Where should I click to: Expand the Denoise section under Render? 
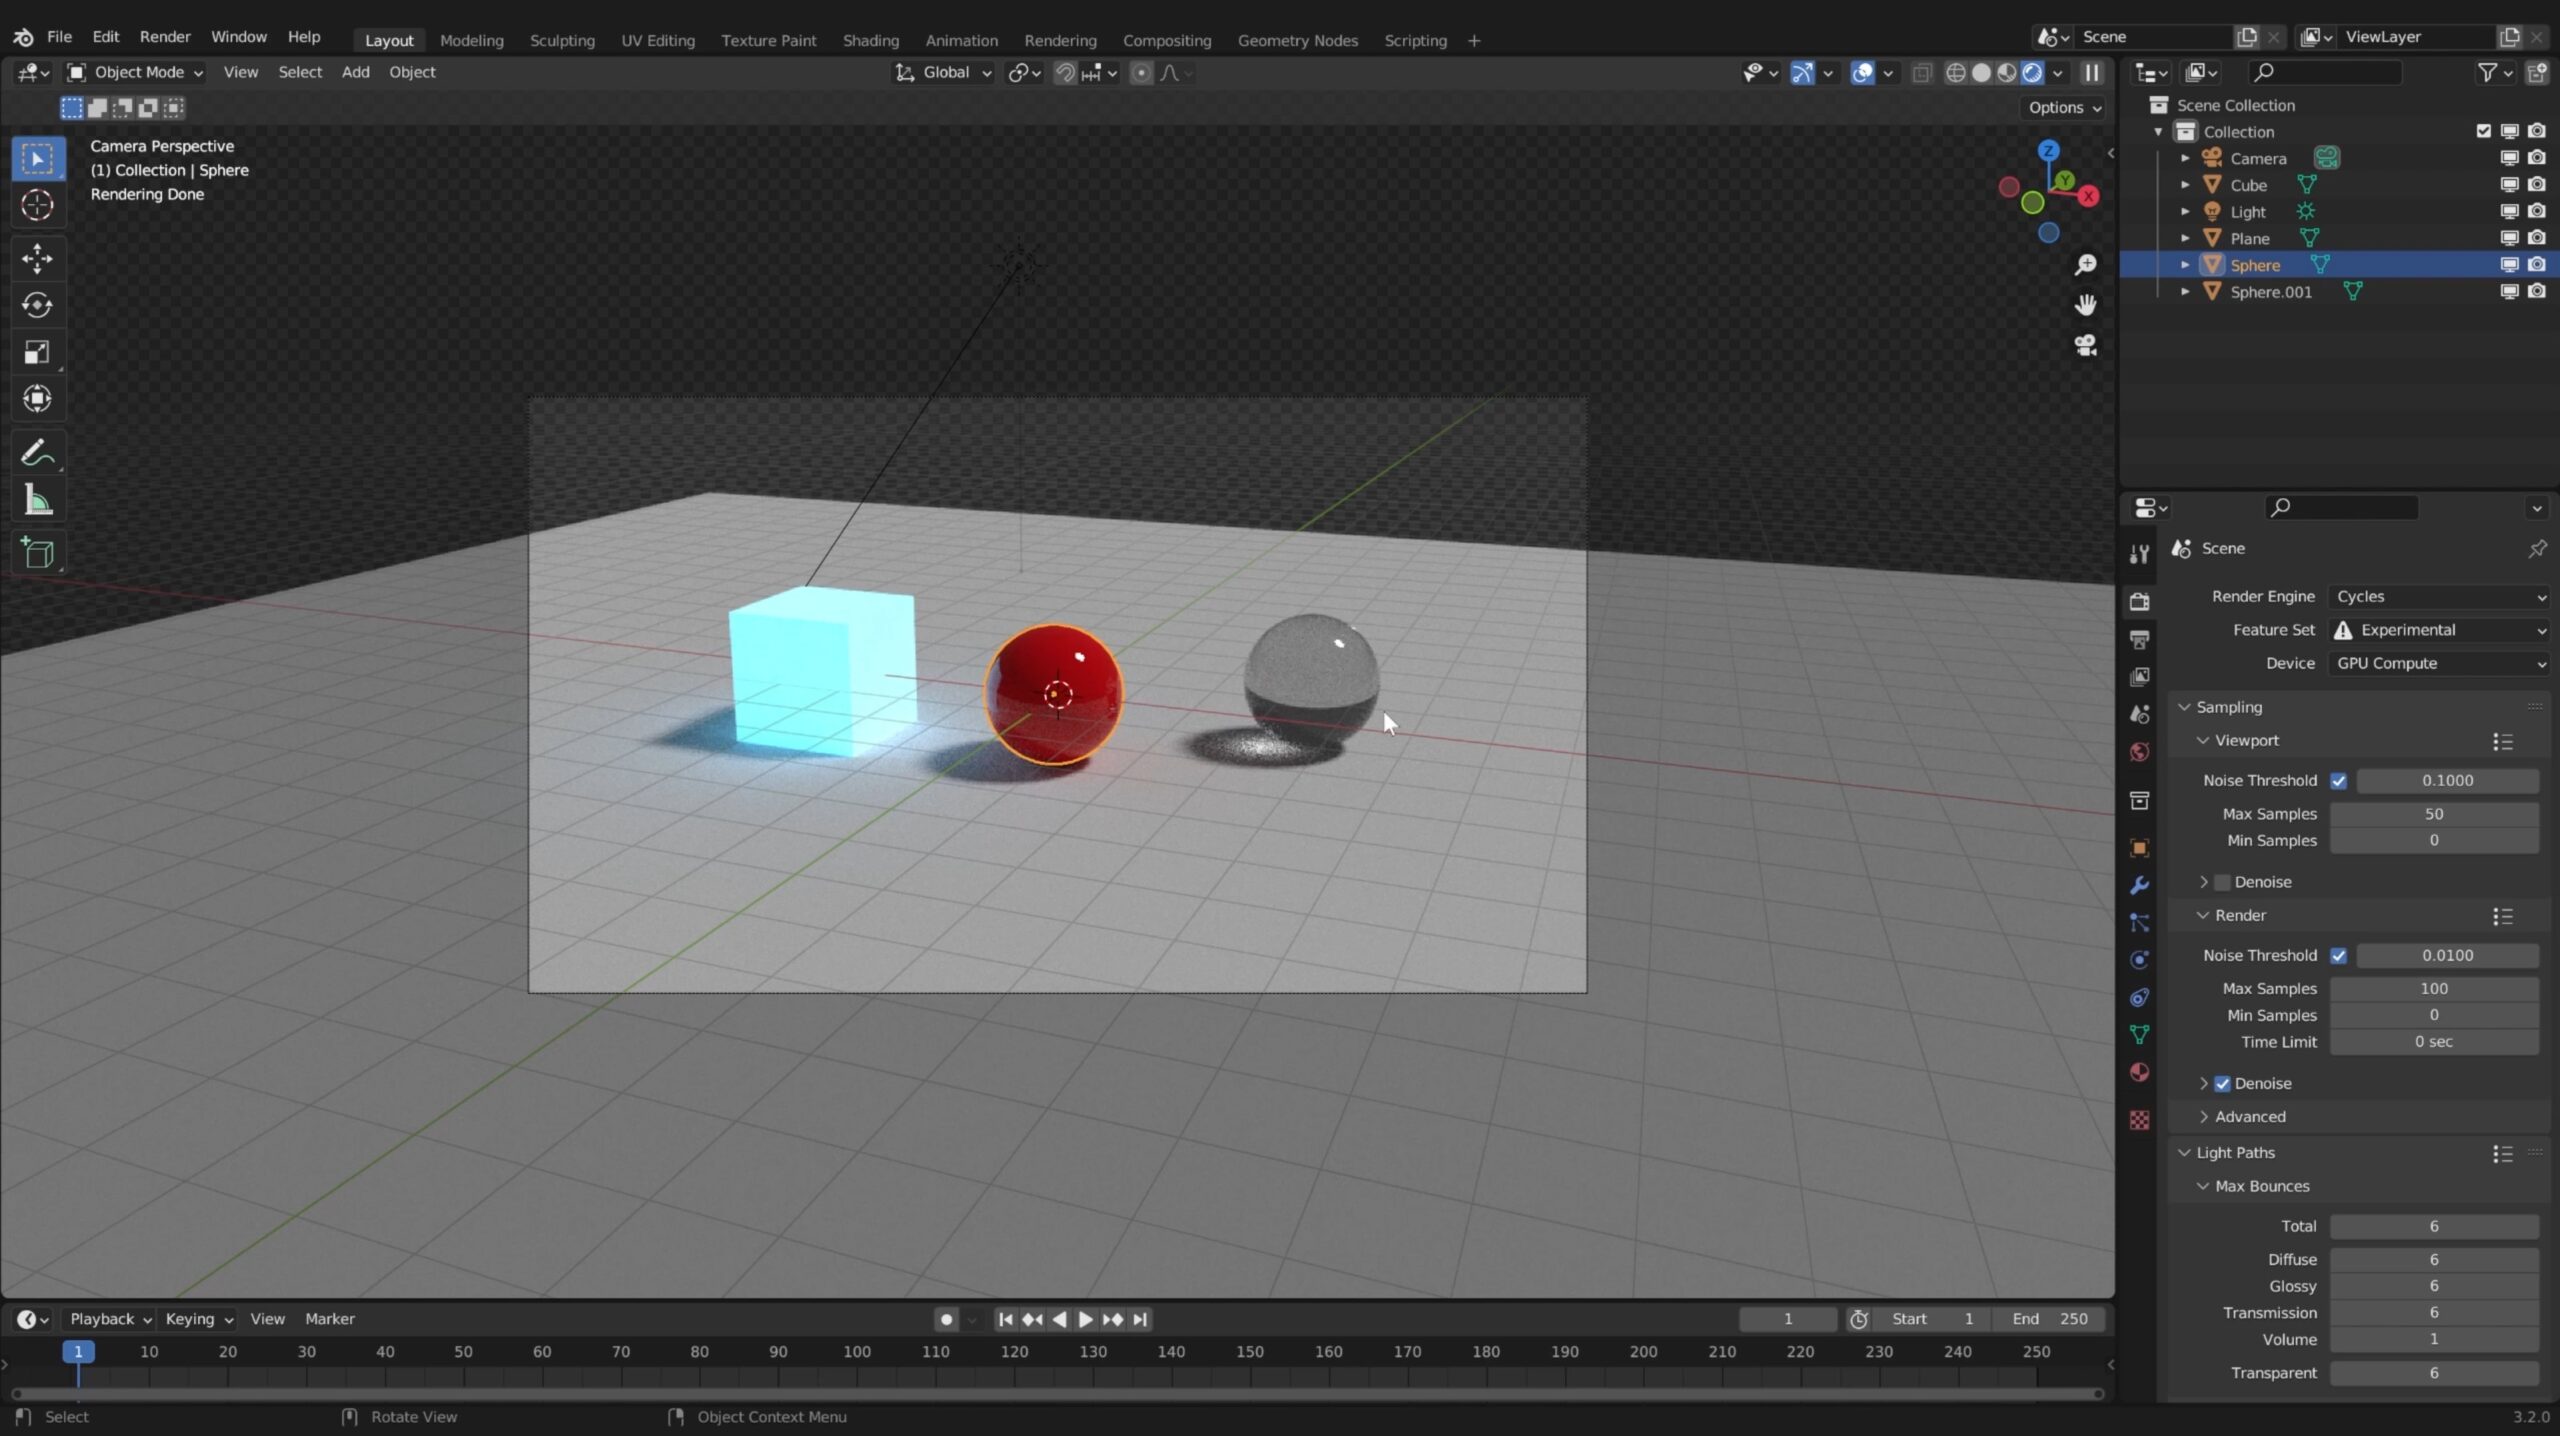tap(2203, 1083)
